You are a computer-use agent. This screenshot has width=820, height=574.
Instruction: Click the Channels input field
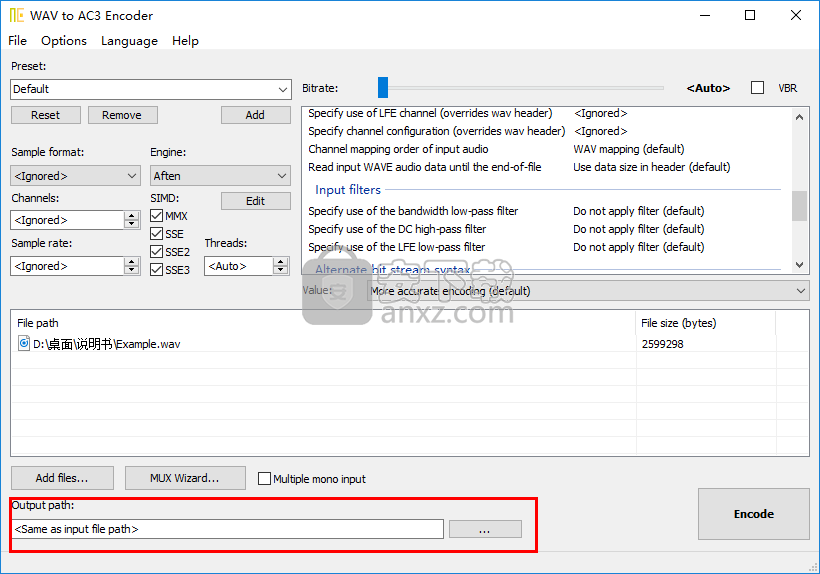click(67, 220)
